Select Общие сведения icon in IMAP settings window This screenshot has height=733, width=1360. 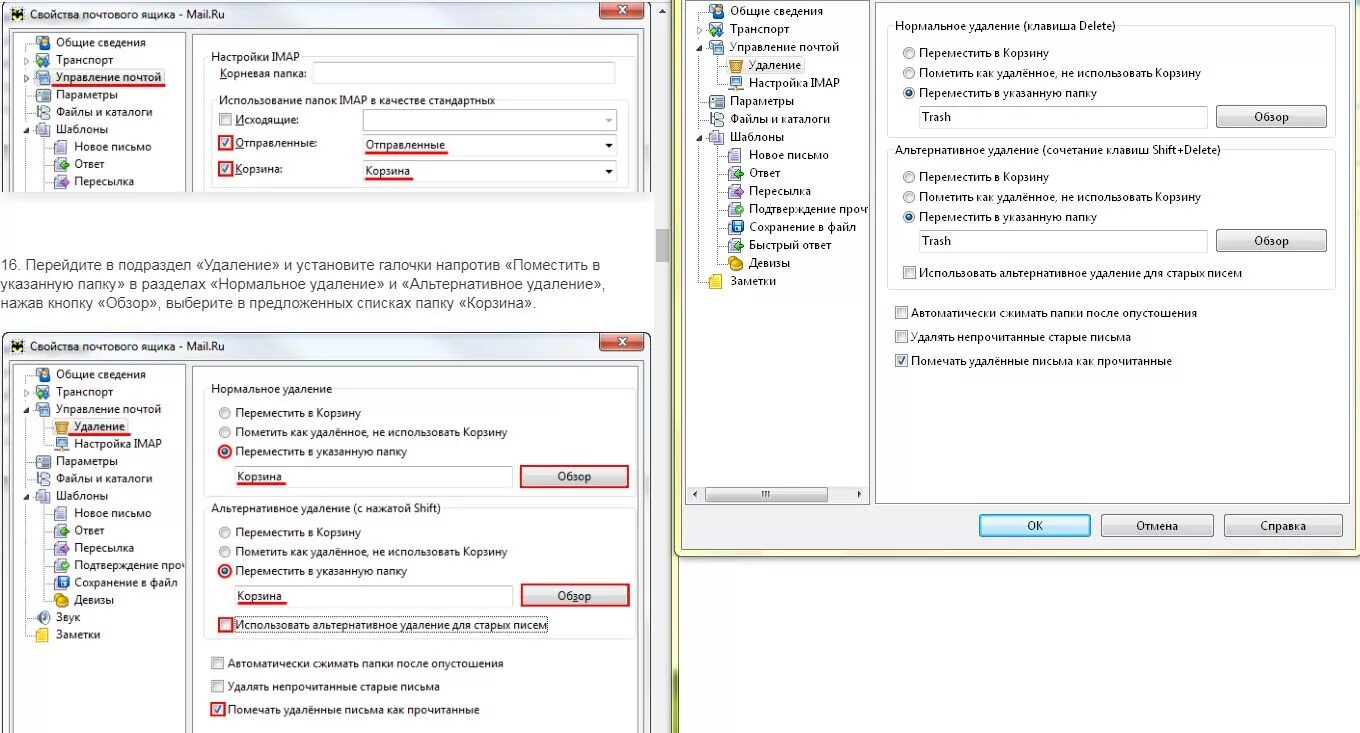pyautogui.click(x=43, y=42)
